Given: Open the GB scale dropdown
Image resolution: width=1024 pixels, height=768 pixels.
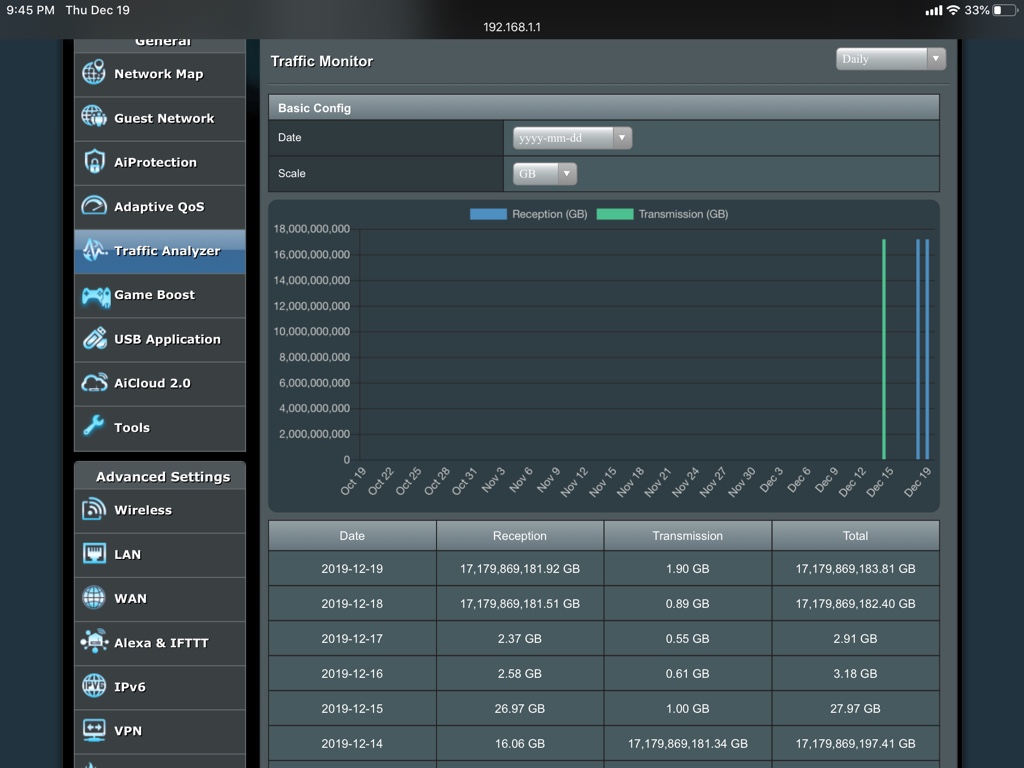Looking at the screenshot, I should tap(545, 174).
